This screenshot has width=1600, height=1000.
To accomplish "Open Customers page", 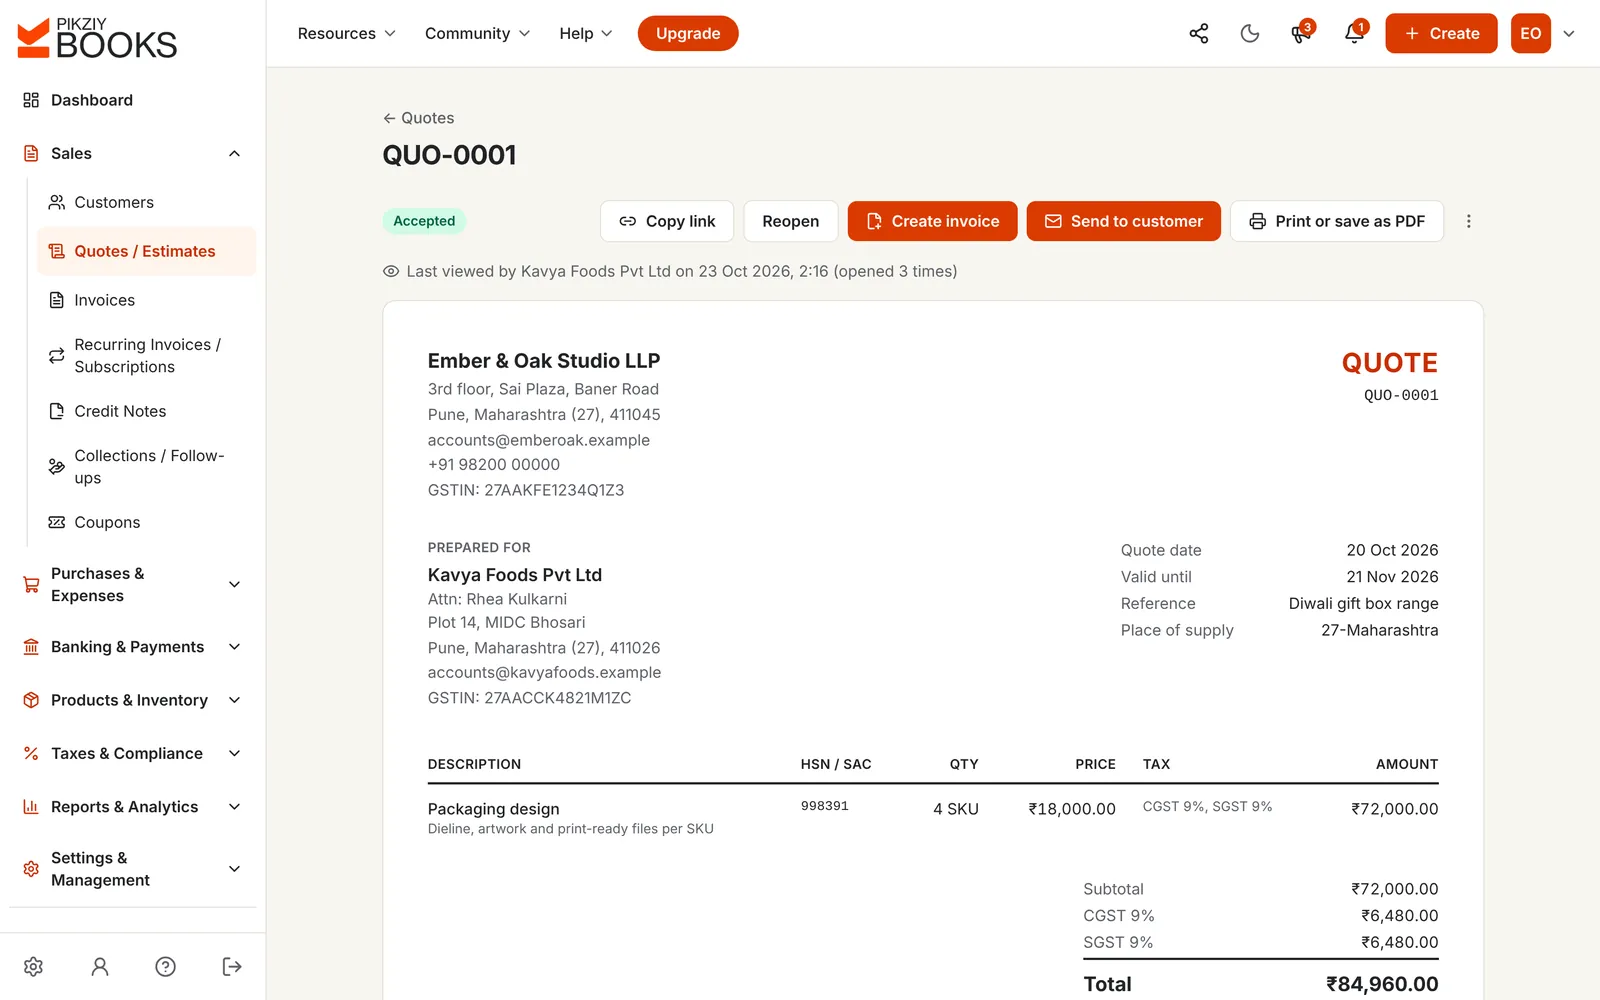I will [146, 202].
